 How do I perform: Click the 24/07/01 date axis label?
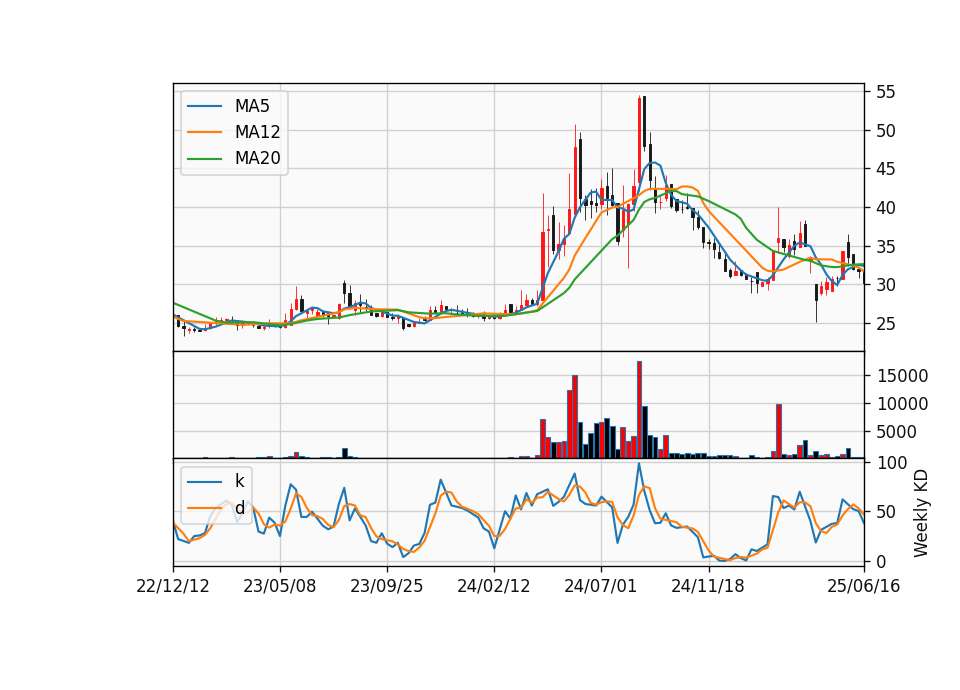[601, 586]
